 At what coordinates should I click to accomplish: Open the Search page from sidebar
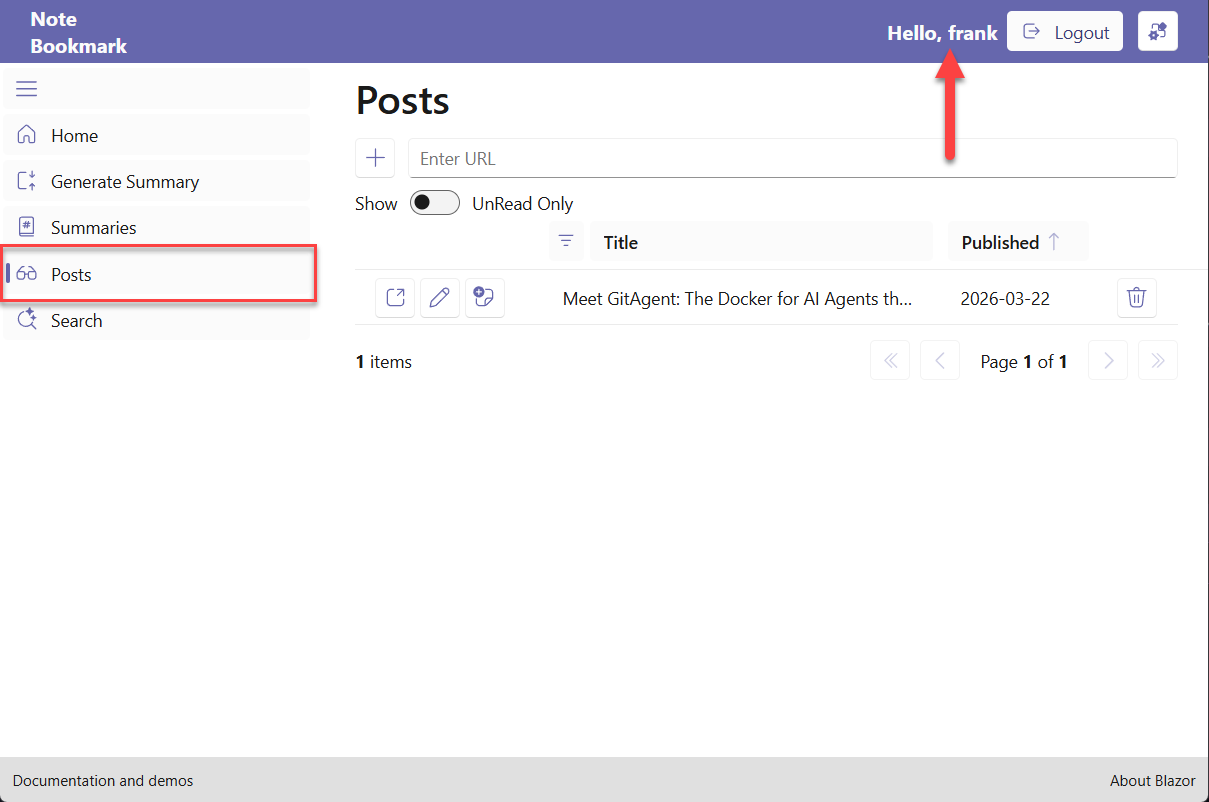(x=76, y=321)
